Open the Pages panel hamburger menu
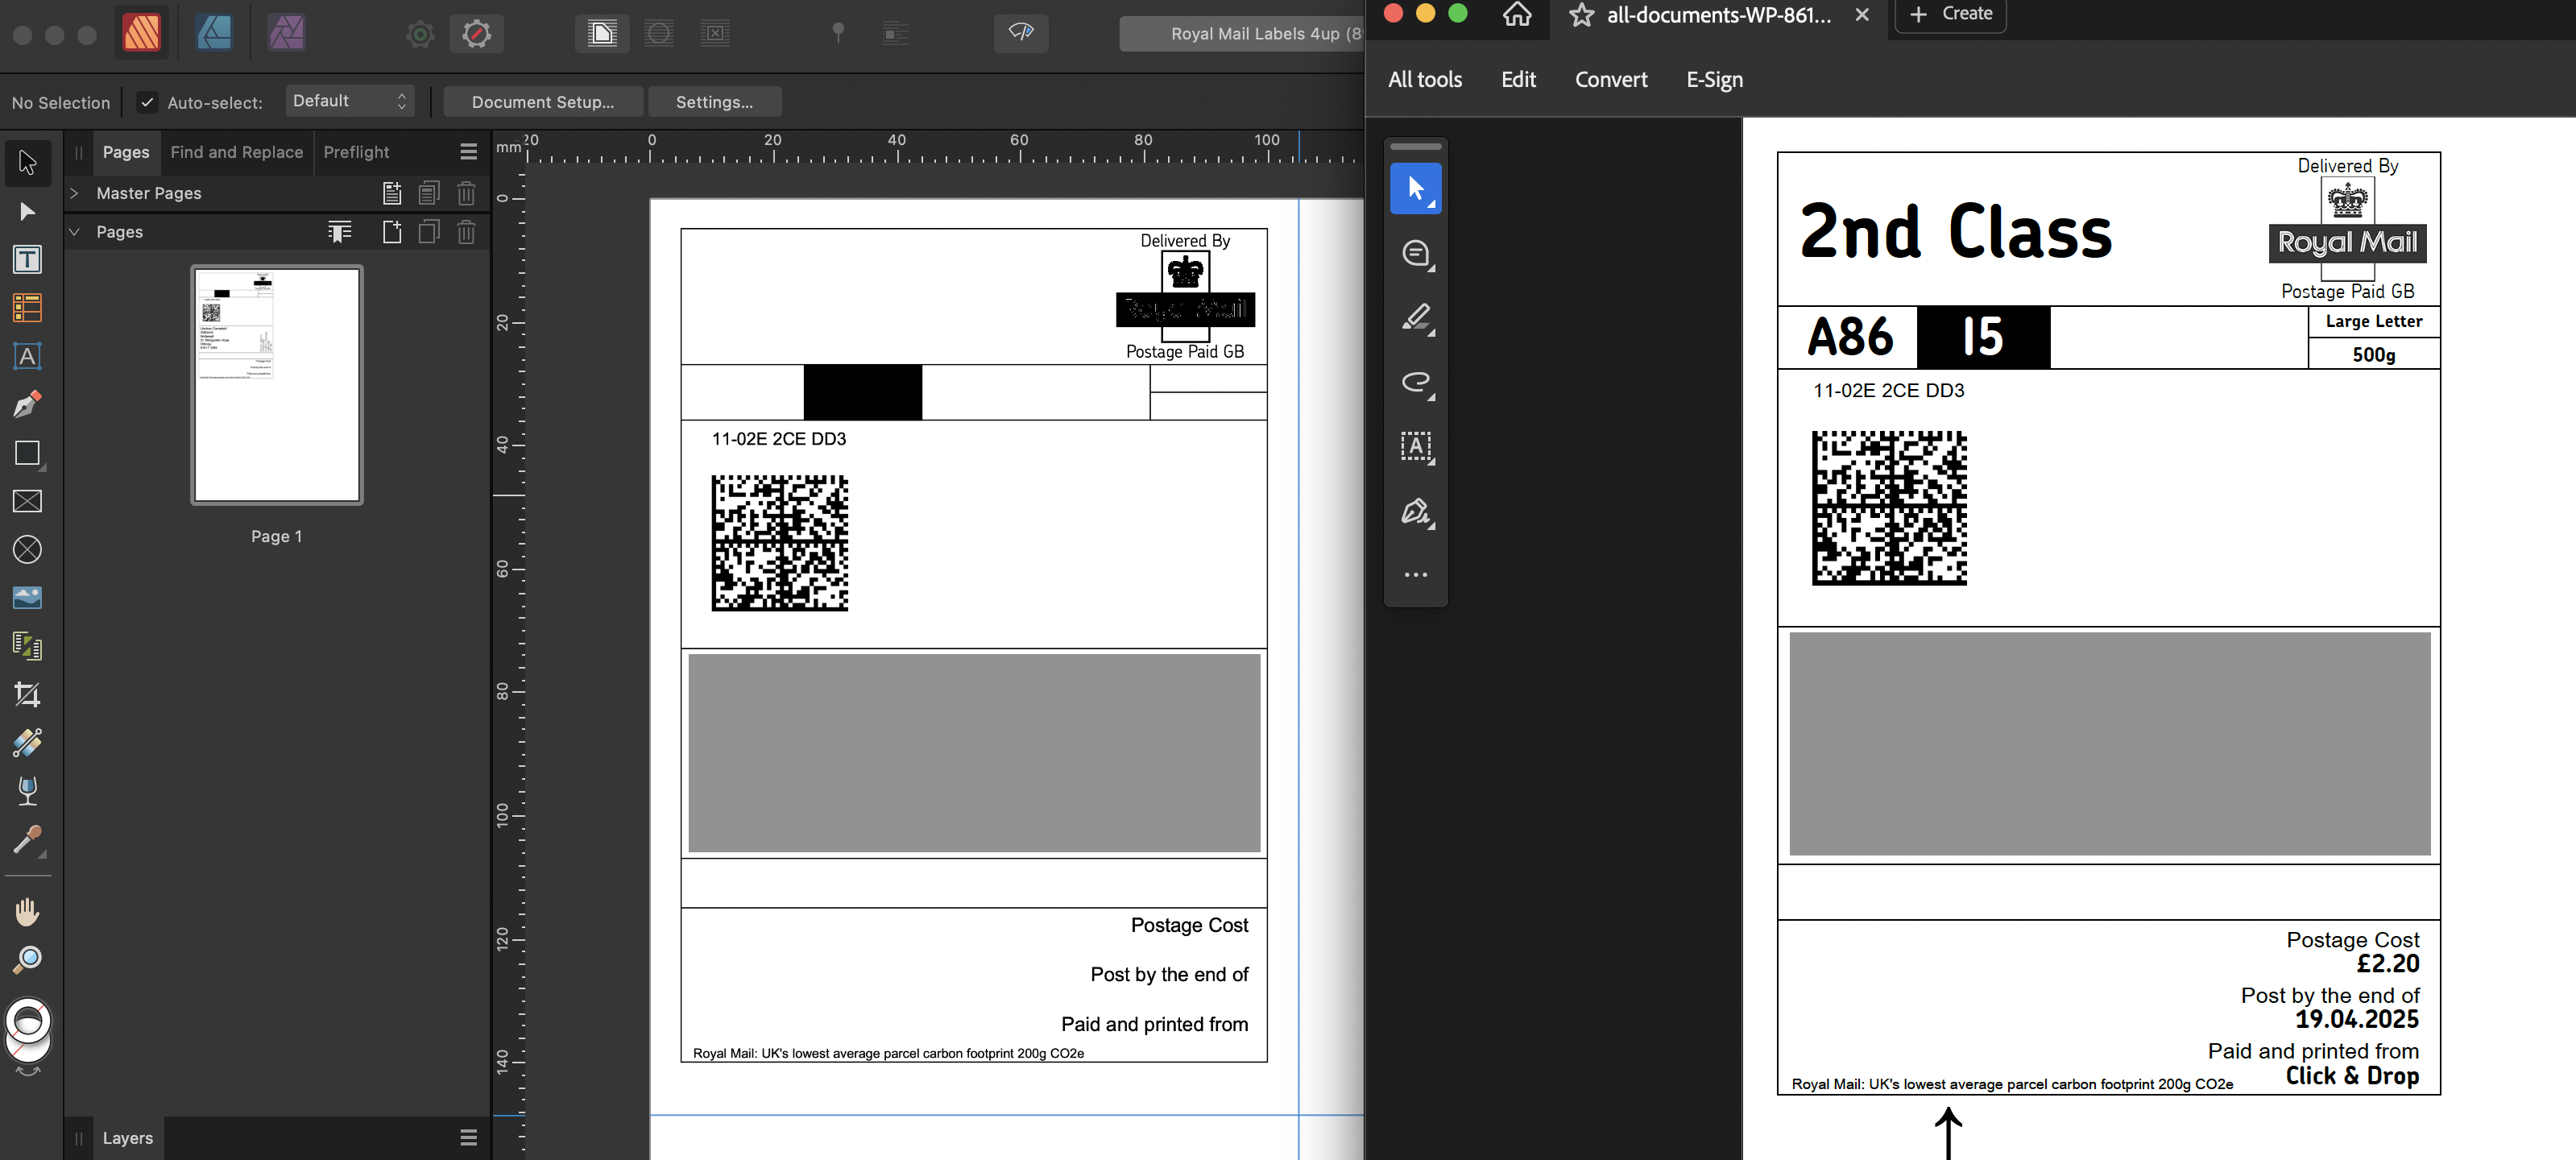2576x1160 pixels. pos(468,152)
